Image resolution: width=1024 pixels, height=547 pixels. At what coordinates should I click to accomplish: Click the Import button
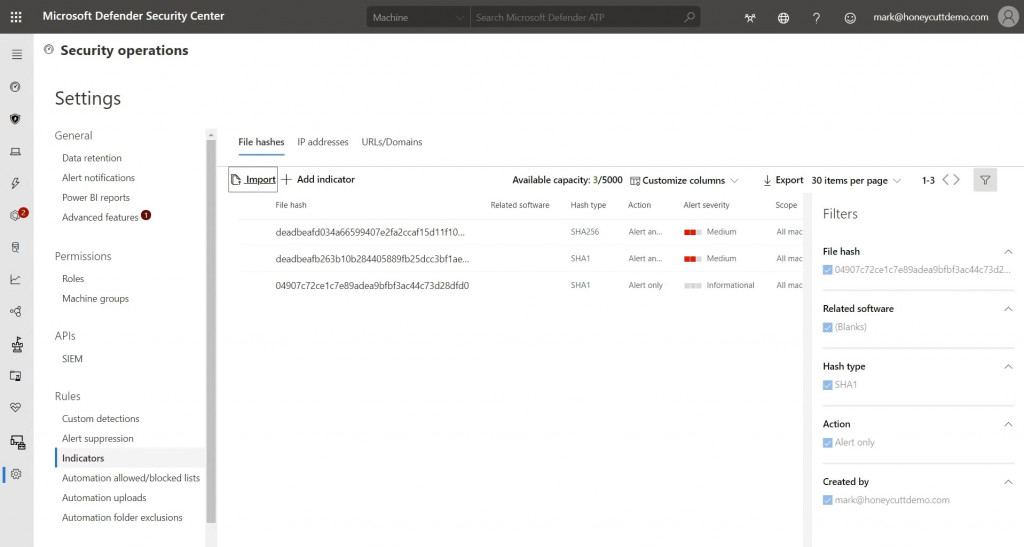point(253,180)
